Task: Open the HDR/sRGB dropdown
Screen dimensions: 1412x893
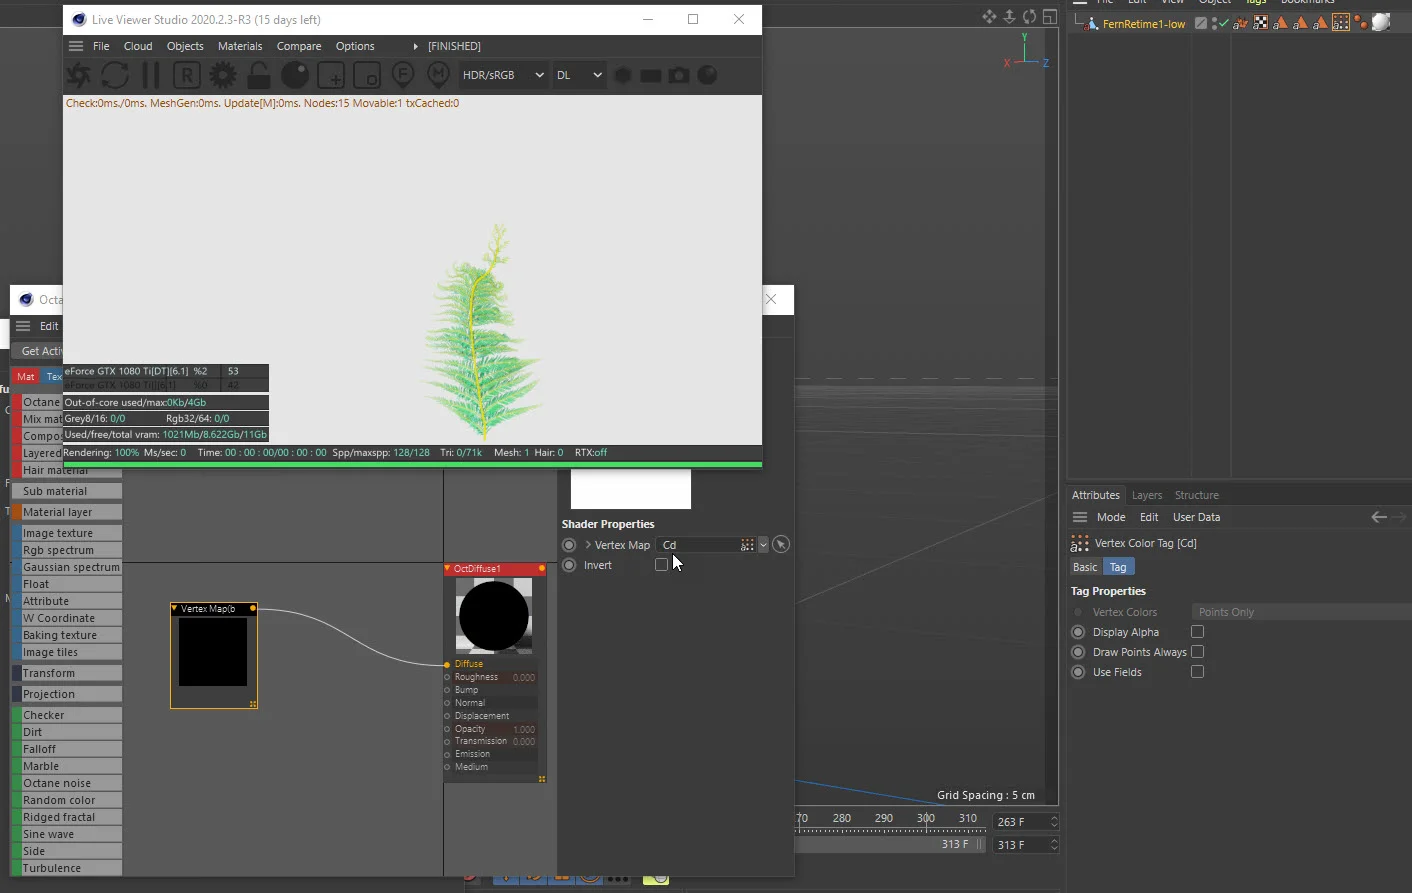Action: (x=503, y=75)
